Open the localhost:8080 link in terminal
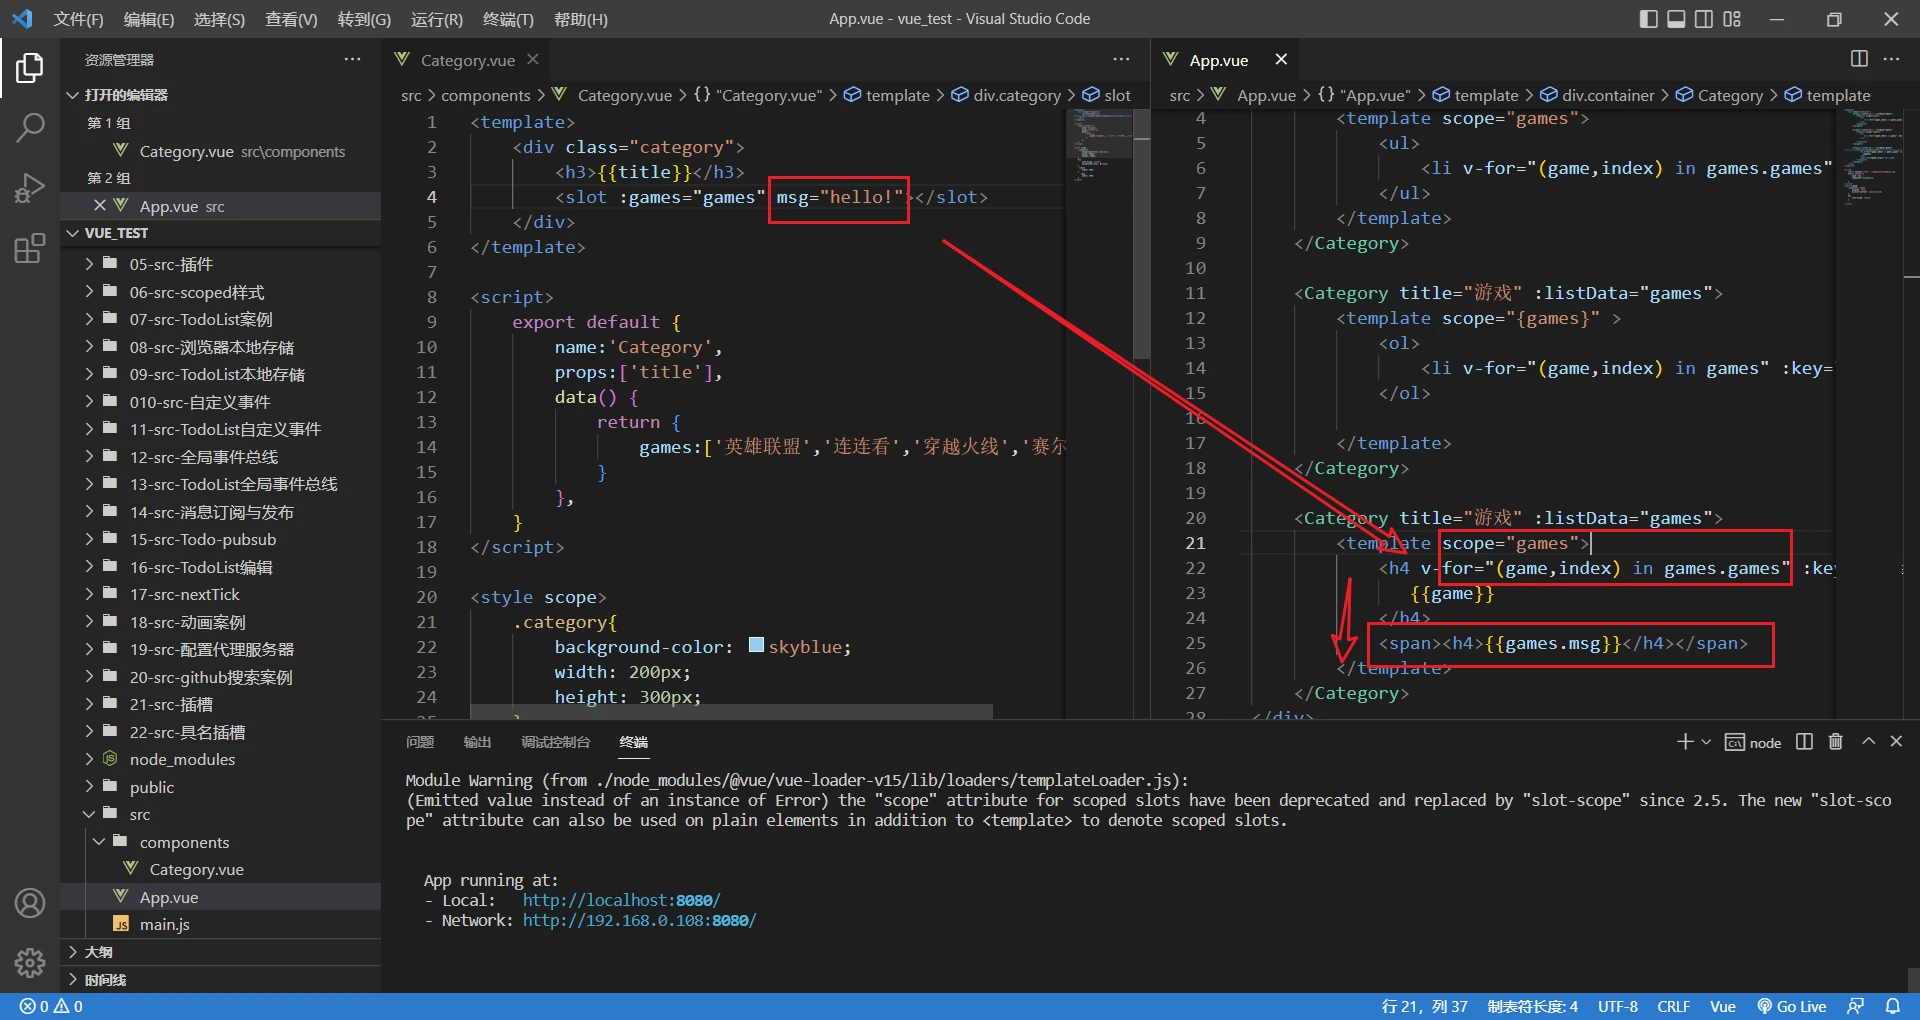This screenshot has height=1020, width=1920. pyautogui.click(x=621, y=900)
